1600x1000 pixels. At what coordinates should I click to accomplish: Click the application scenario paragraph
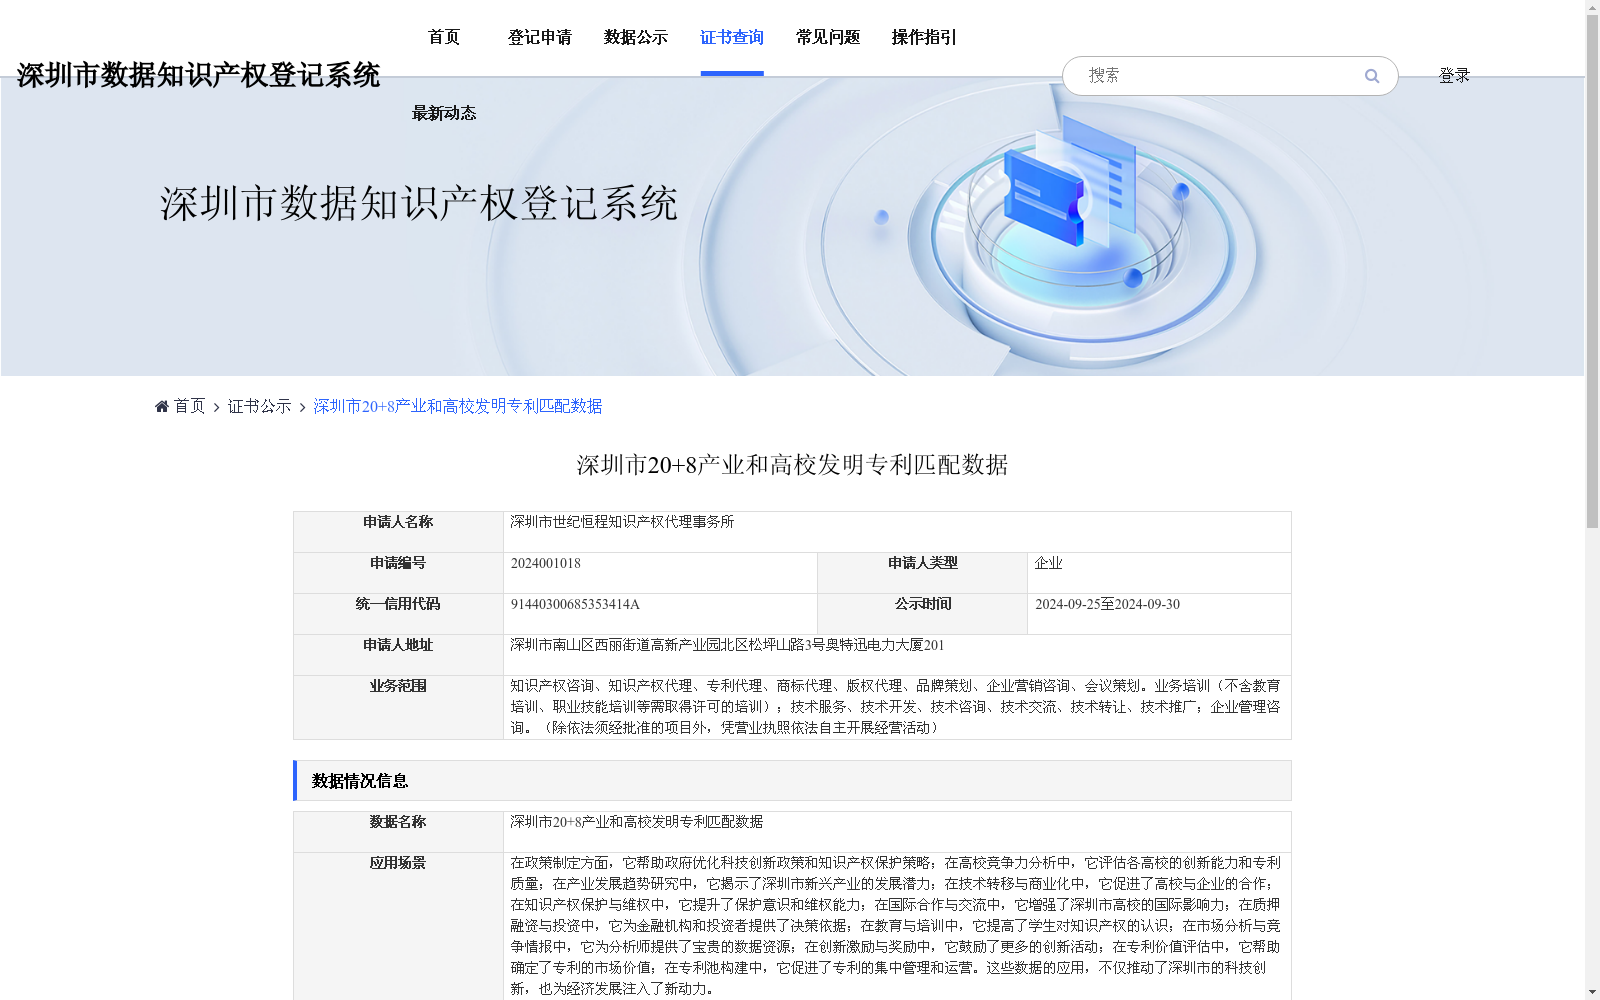click(x=895, y=926)
